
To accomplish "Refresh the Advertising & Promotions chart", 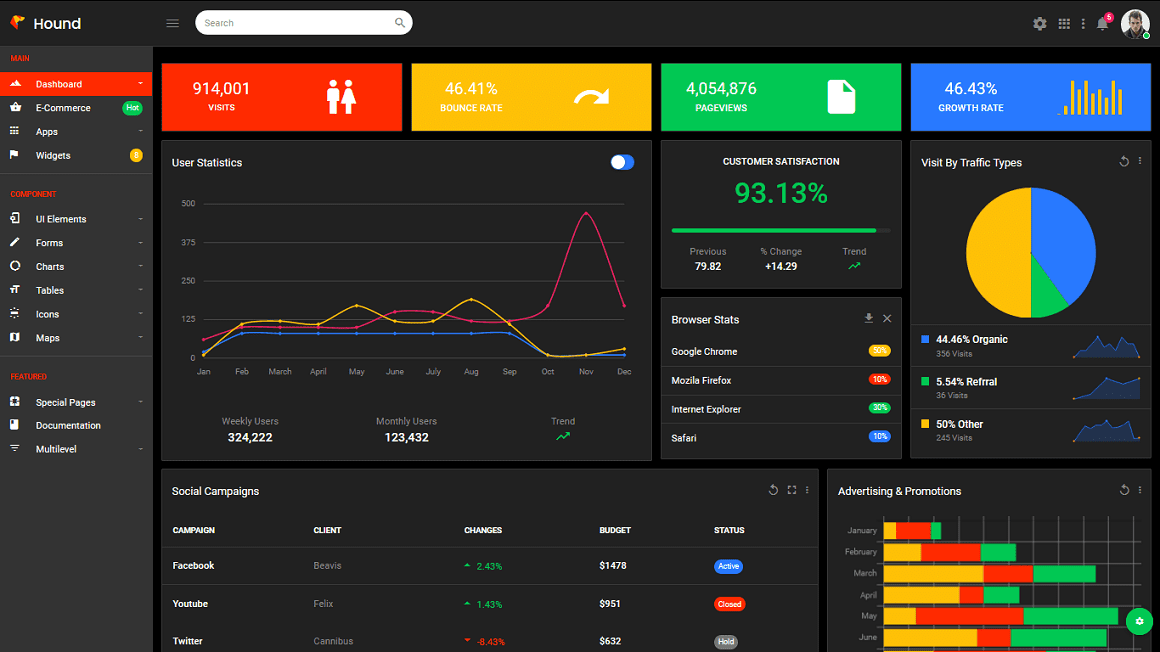I will pos(1124,491).
